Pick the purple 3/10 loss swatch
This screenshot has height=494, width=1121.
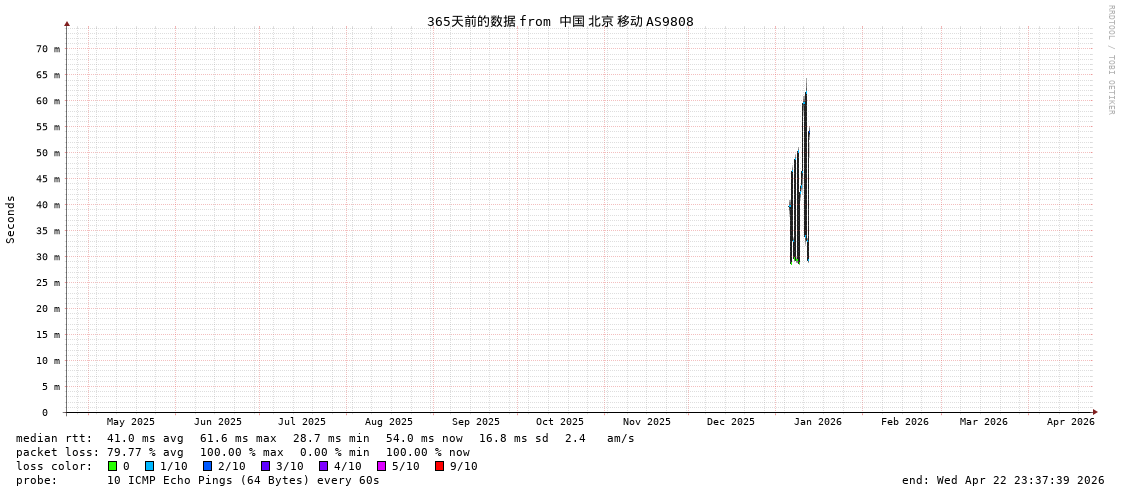(266, 466)
